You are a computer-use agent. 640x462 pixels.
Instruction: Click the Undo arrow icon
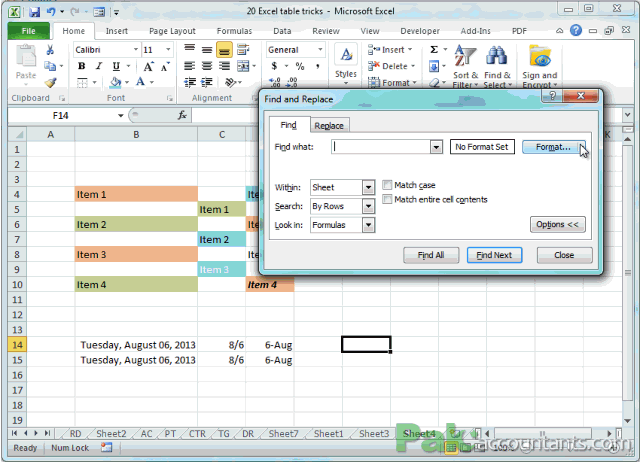pos(51,11)
